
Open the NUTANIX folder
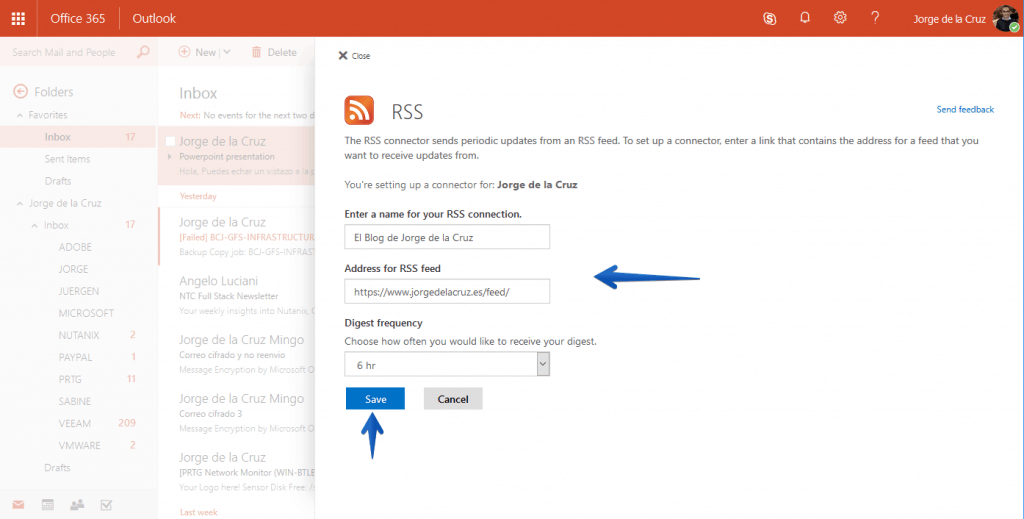click(x=78, y=335)
